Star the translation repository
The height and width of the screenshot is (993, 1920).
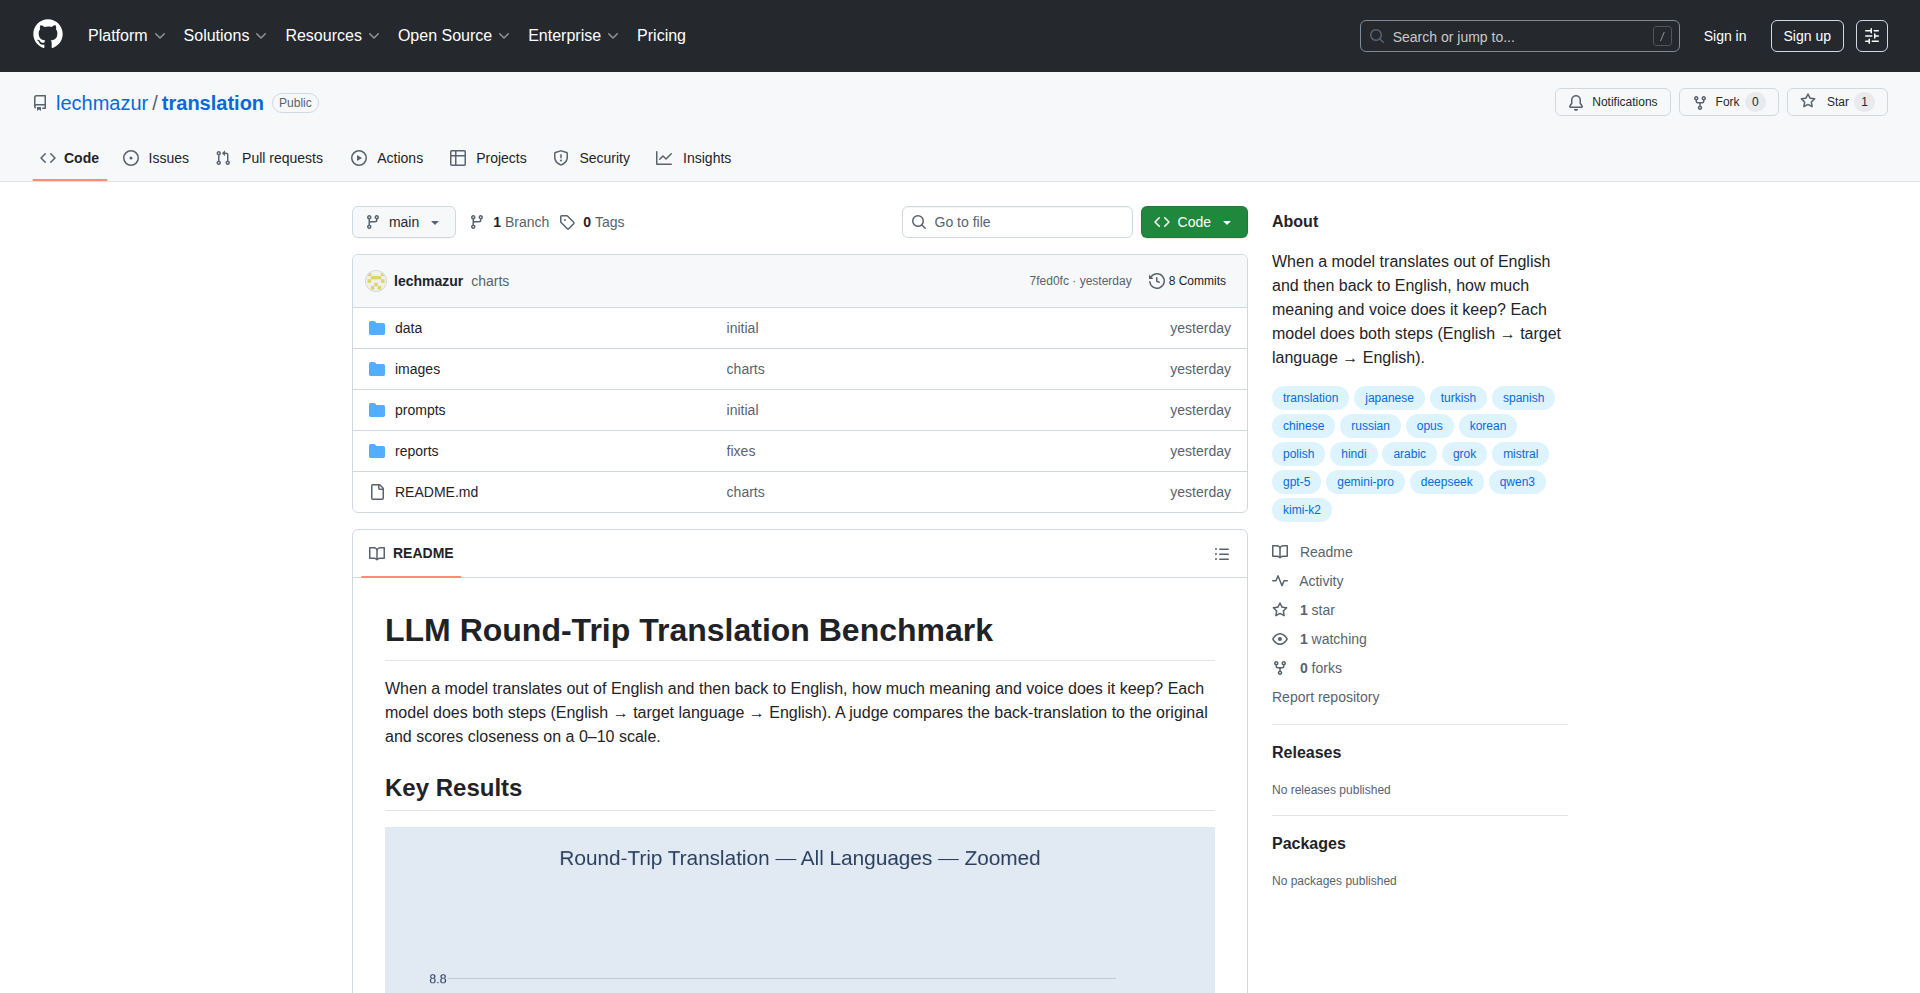point(1836,102)
